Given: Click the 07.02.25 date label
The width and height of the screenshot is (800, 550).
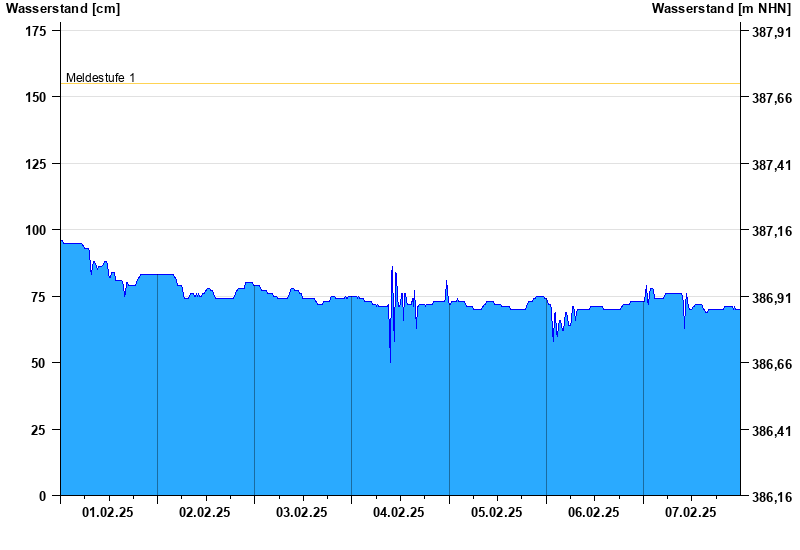Looking at the screenshot, I should point(691,512).
